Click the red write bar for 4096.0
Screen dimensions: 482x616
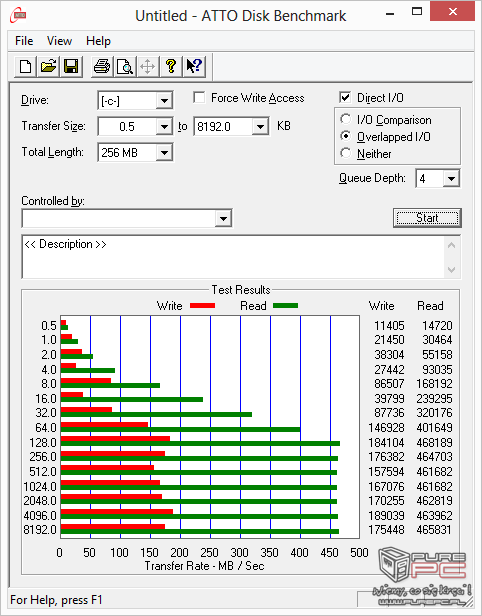(117, 512)
